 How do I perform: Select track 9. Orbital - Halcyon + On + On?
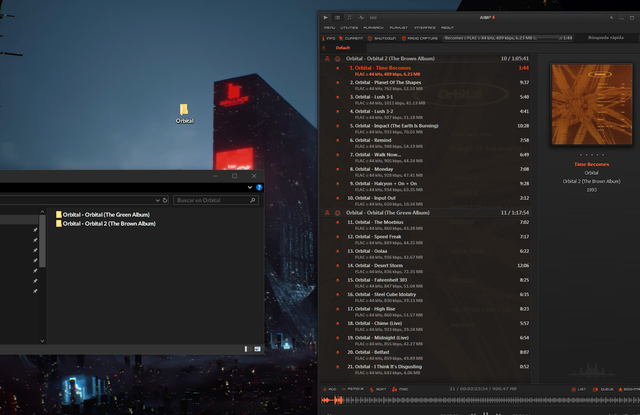point(427,186)
